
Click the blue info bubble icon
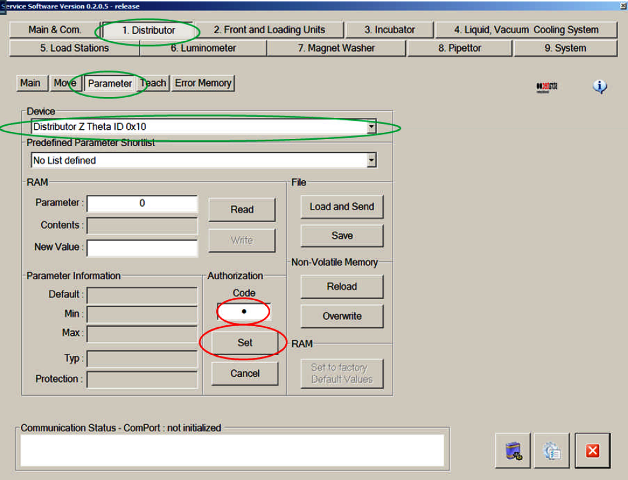click(600, 87)
